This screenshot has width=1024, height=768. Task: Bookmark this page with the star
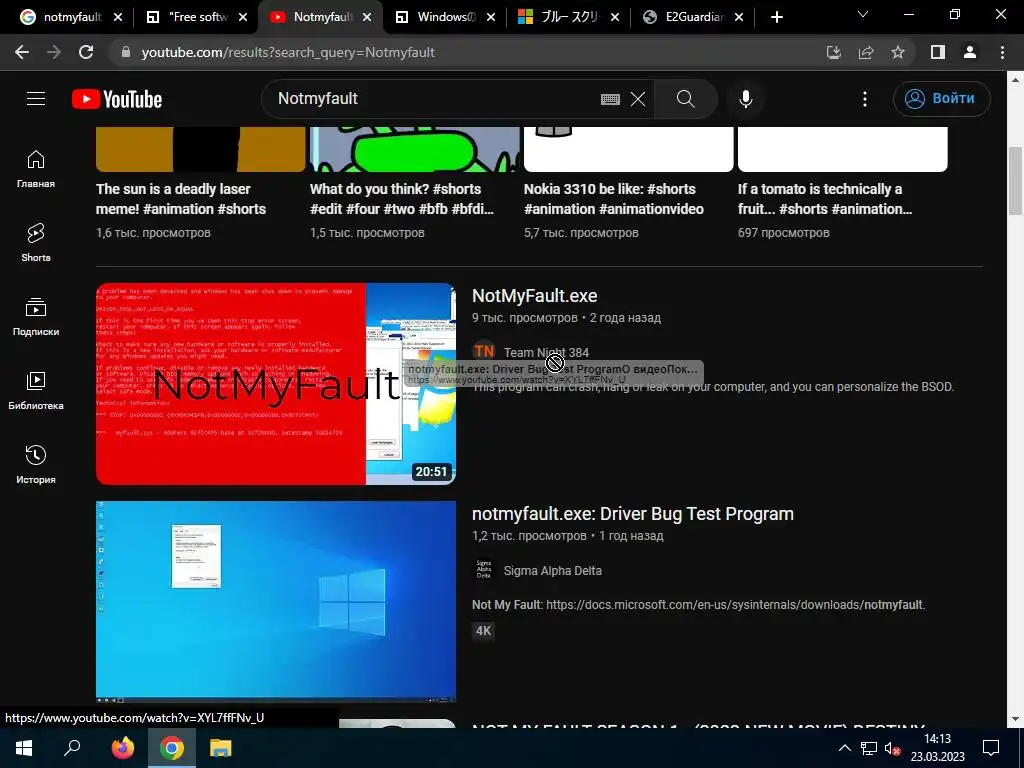898,52
